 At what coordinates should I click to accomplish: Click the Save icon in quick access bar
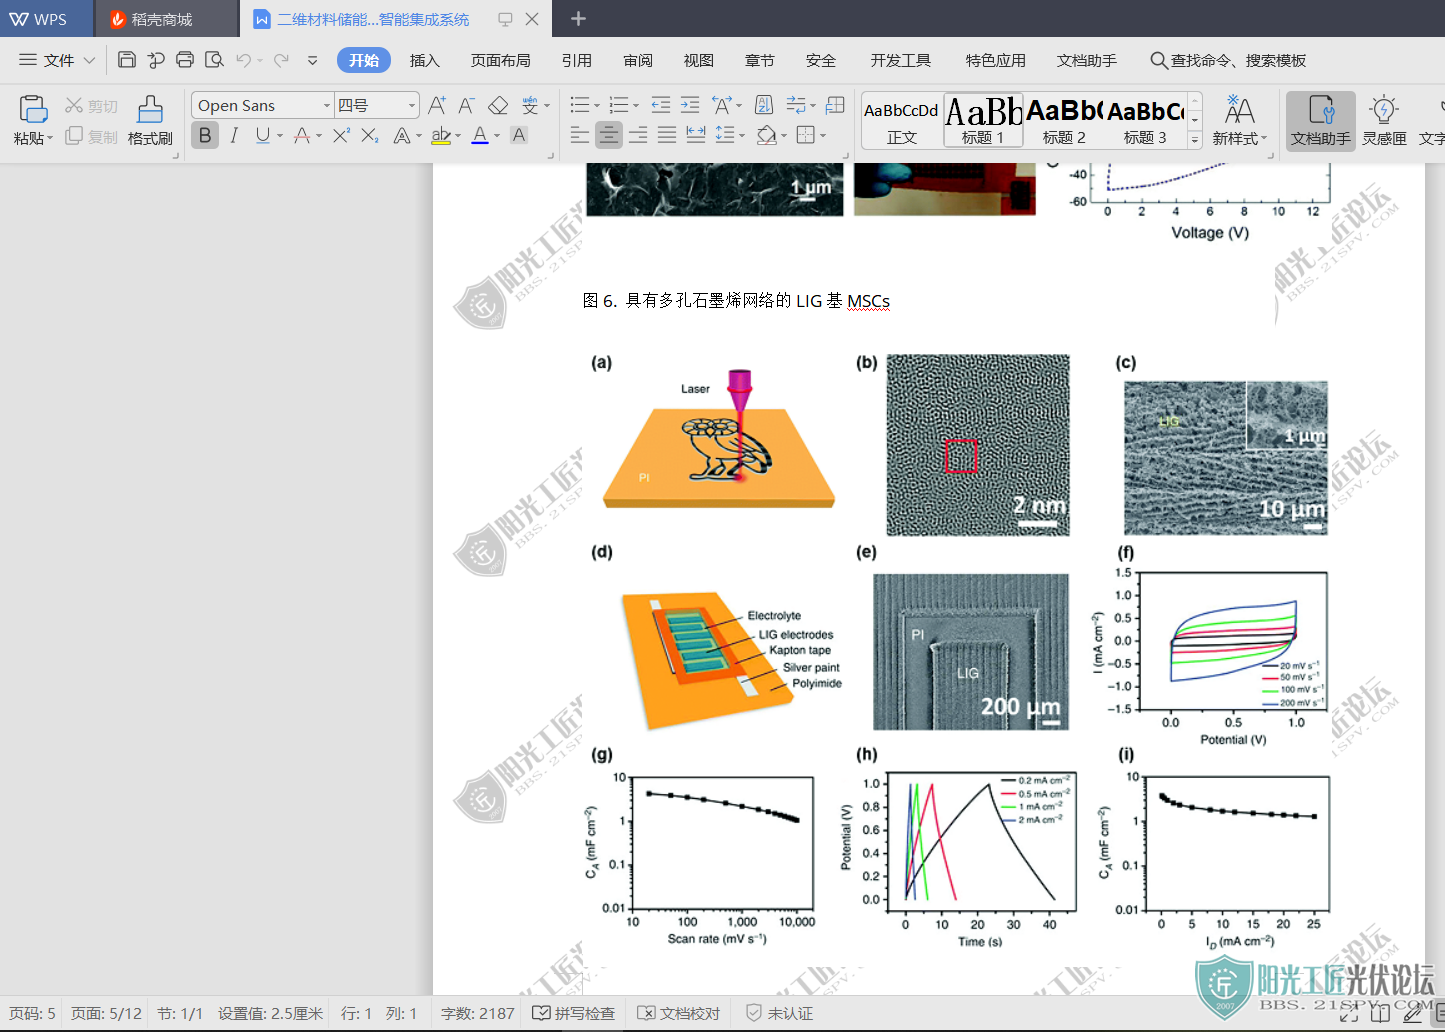tap(127, 60)
